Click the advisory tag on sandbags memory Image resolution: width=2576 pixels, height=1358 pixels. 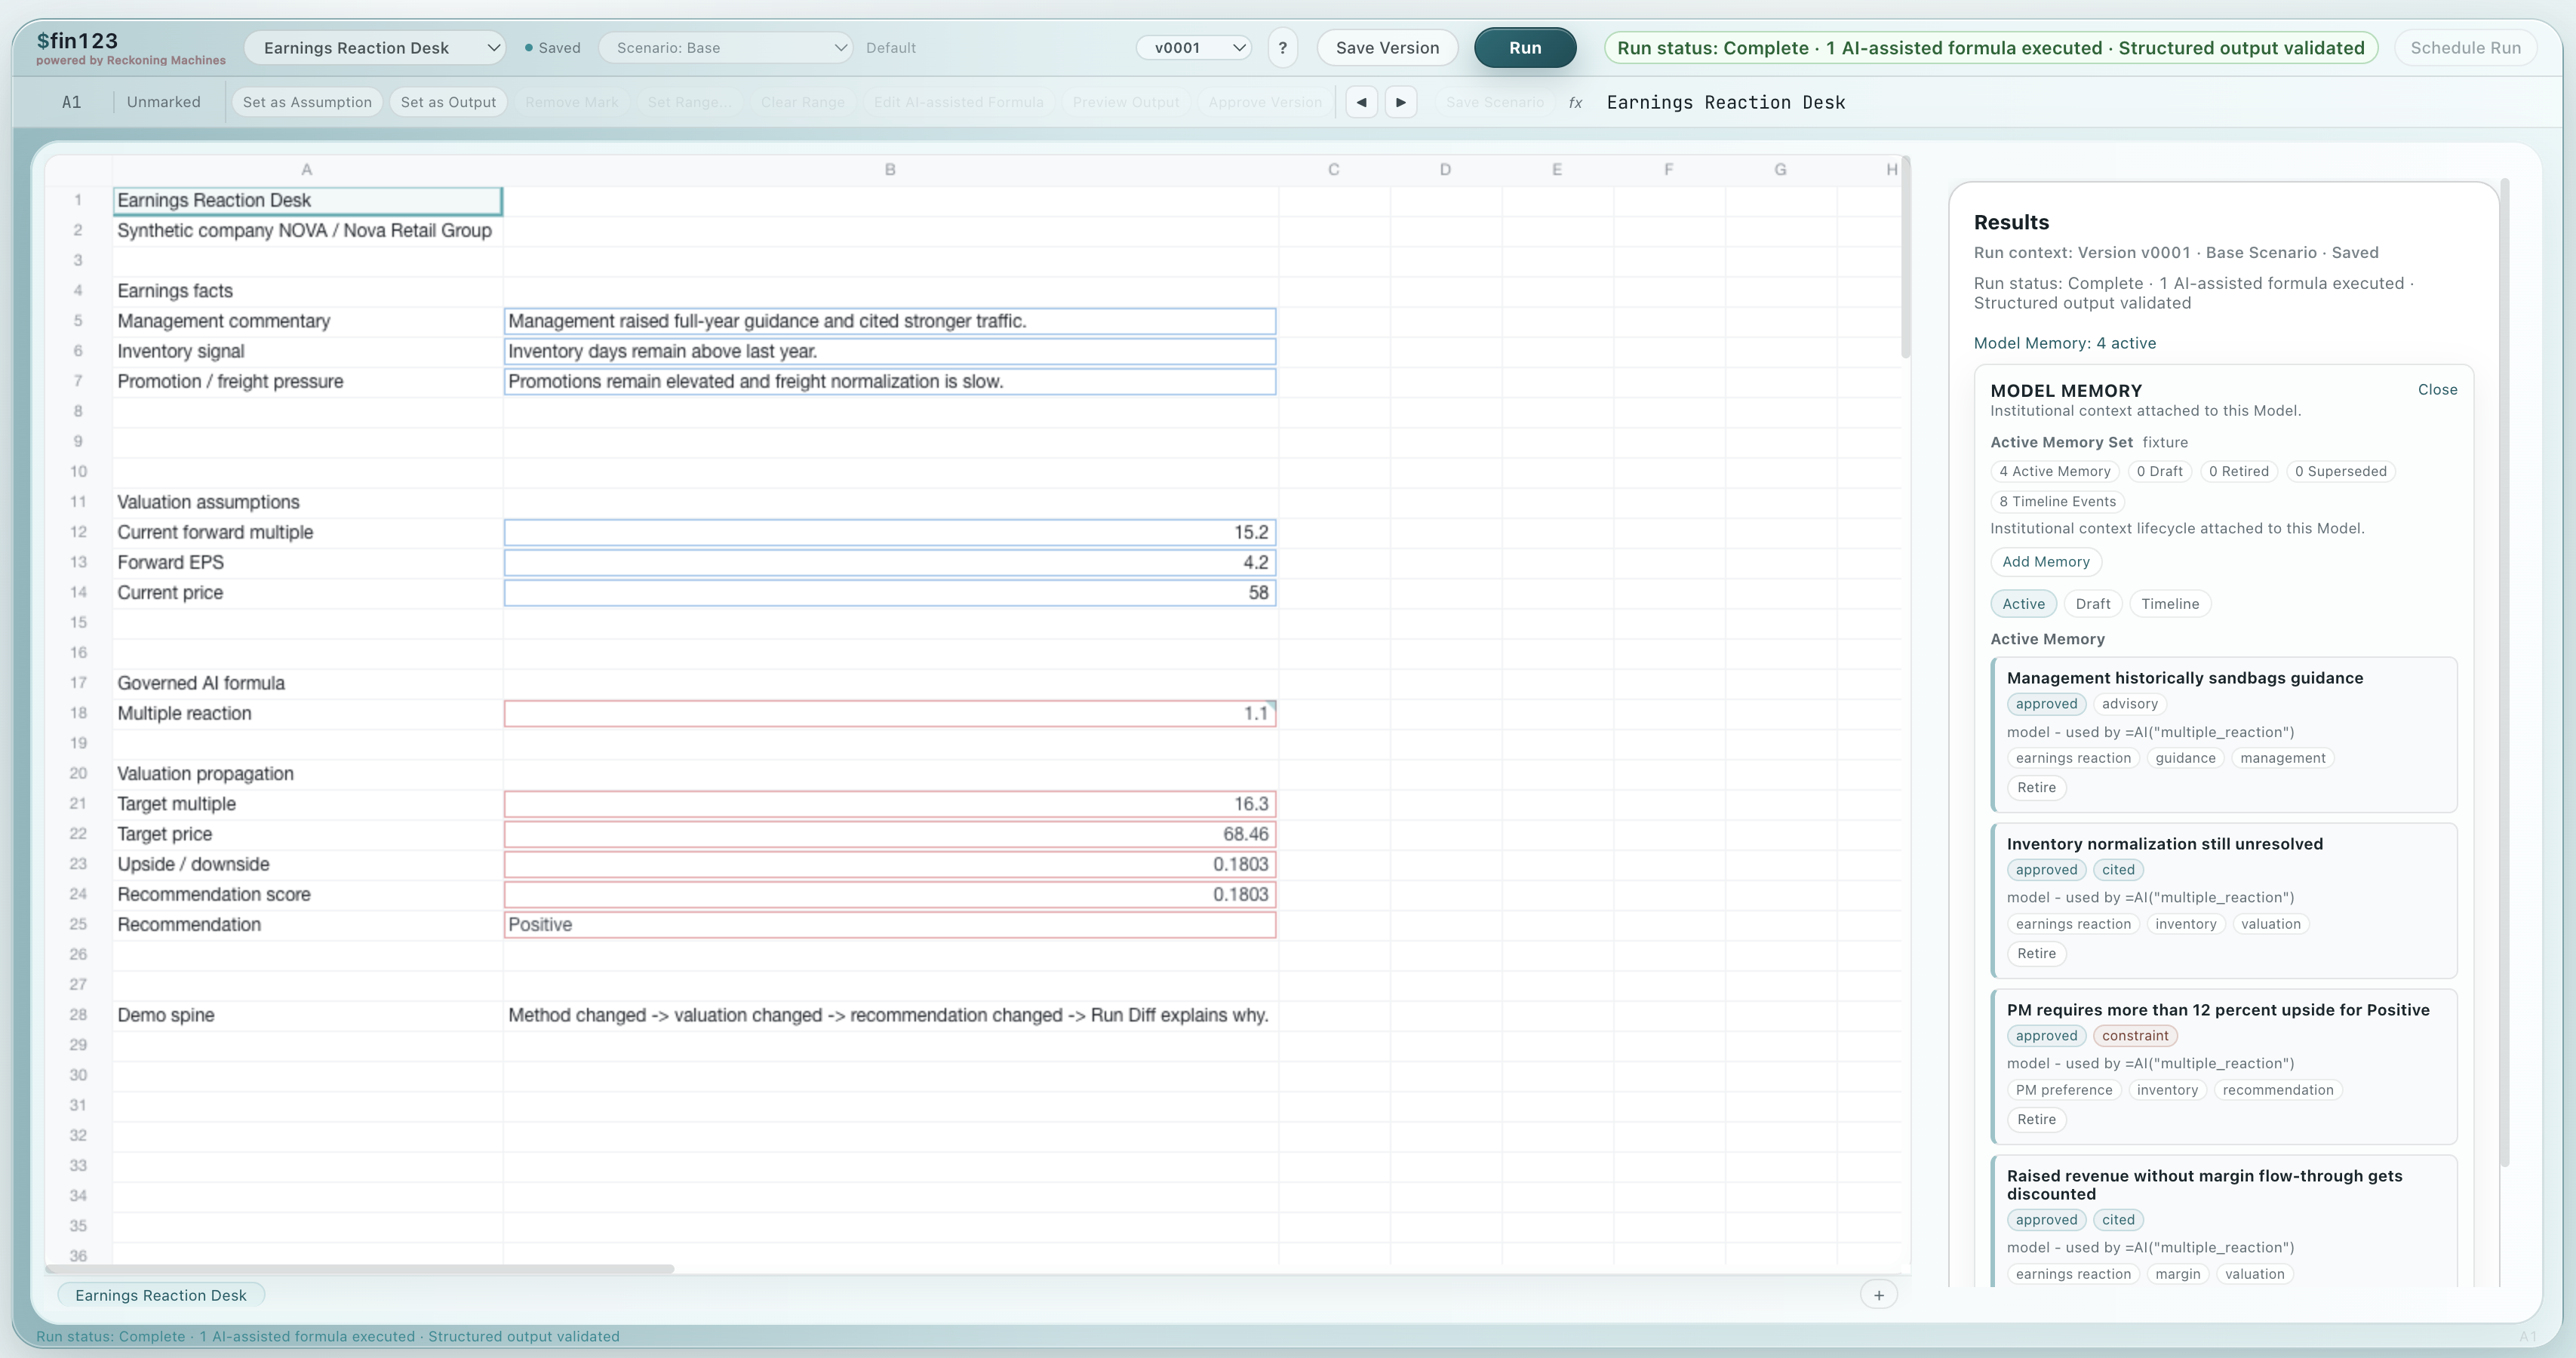[2129, 704]
